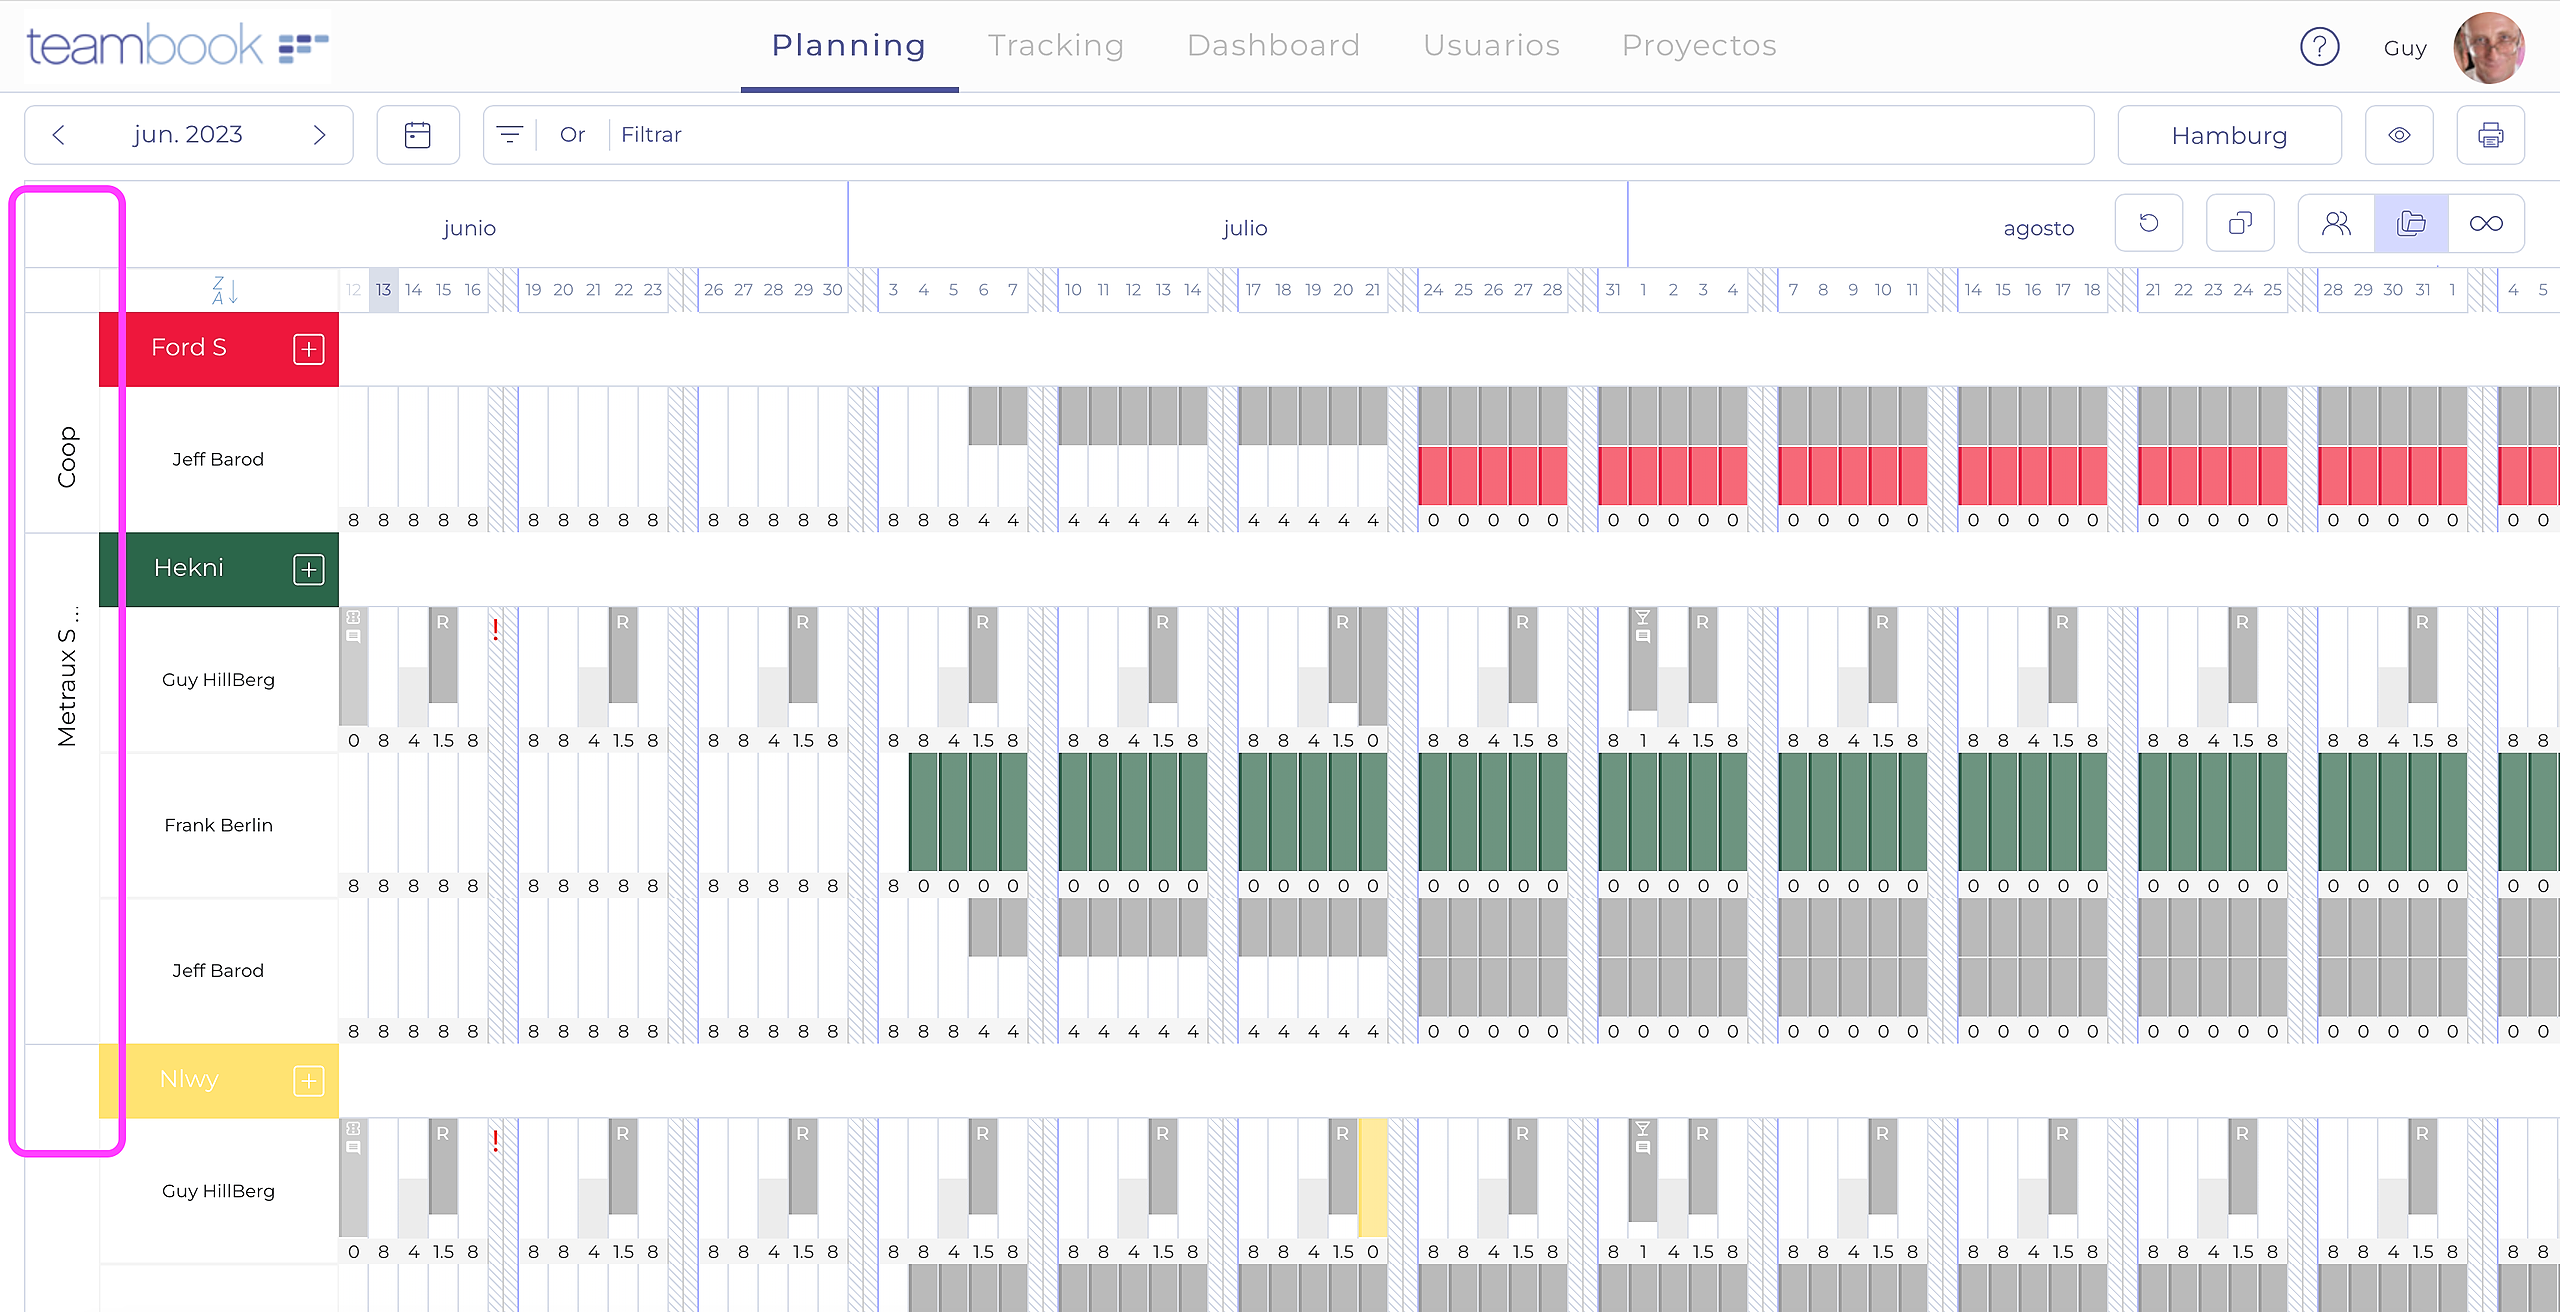Screen dimensions: 2560x1312
Task: Sort rows with the Z-A icon
Action: [224, 290]
